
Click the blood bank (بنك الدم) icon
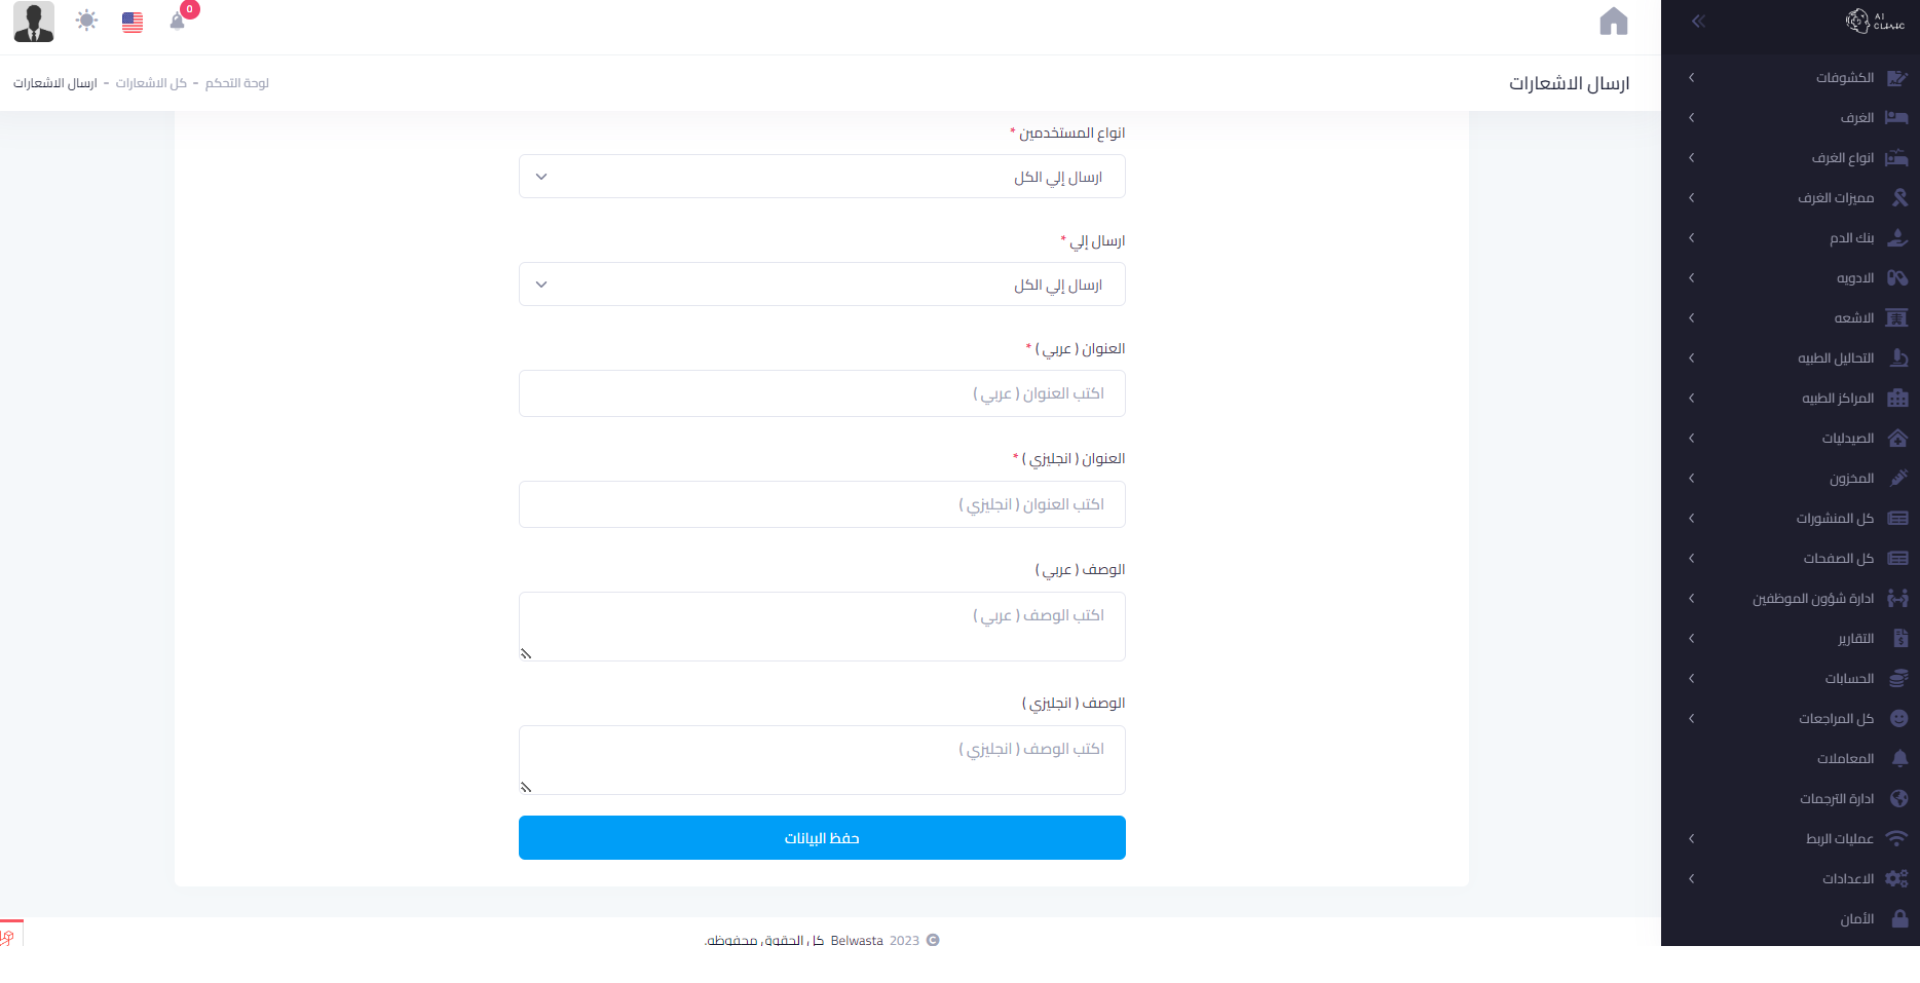1897,238
